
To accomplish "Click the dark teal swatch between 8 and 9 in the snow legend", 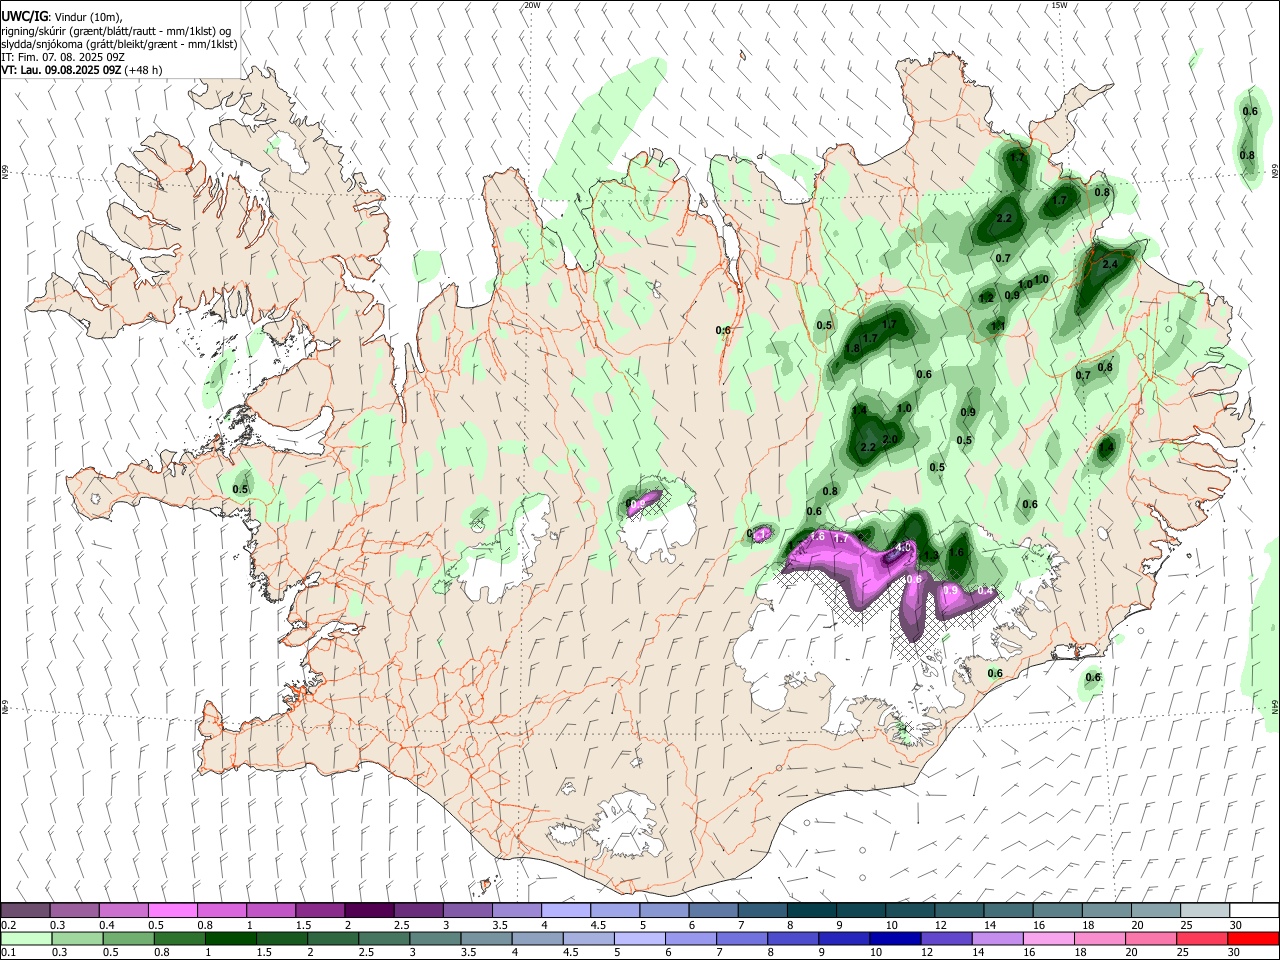I will 811,910.
